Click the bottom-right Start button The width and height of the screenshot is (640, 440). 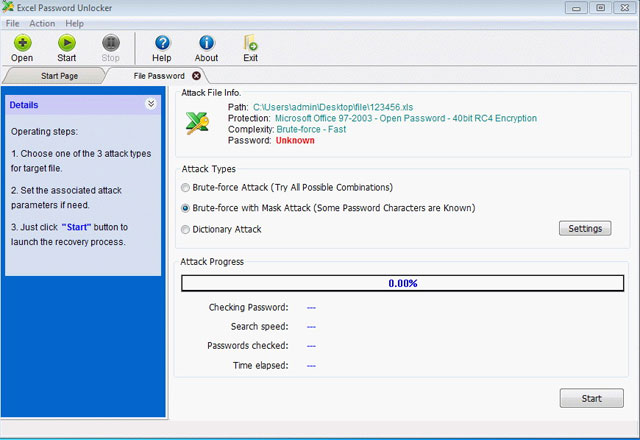(591, 398)
